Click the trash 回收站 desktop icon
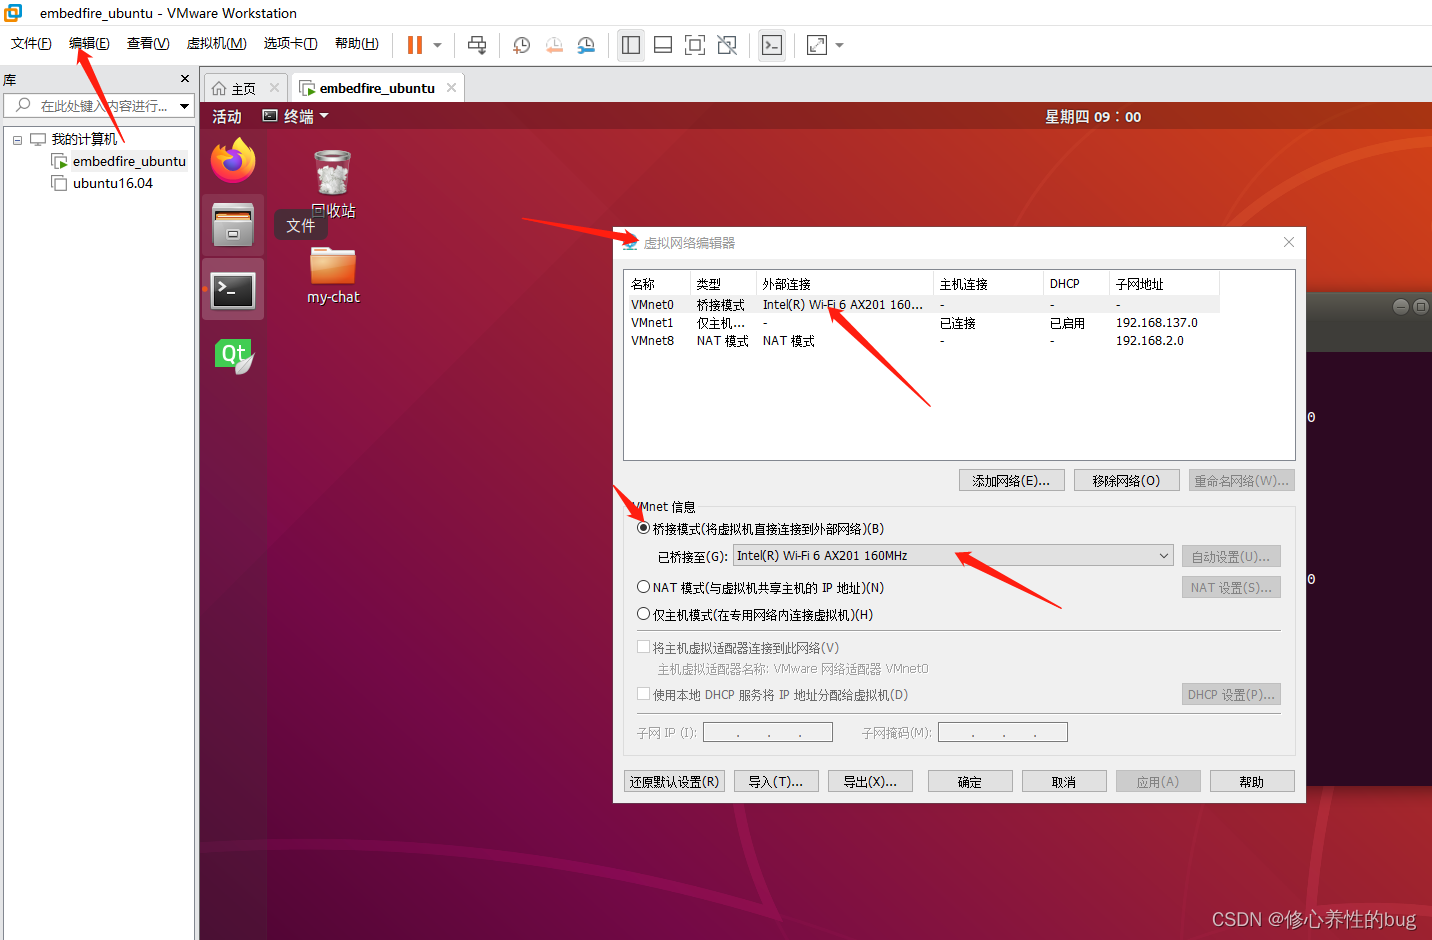 pos(332,184)
